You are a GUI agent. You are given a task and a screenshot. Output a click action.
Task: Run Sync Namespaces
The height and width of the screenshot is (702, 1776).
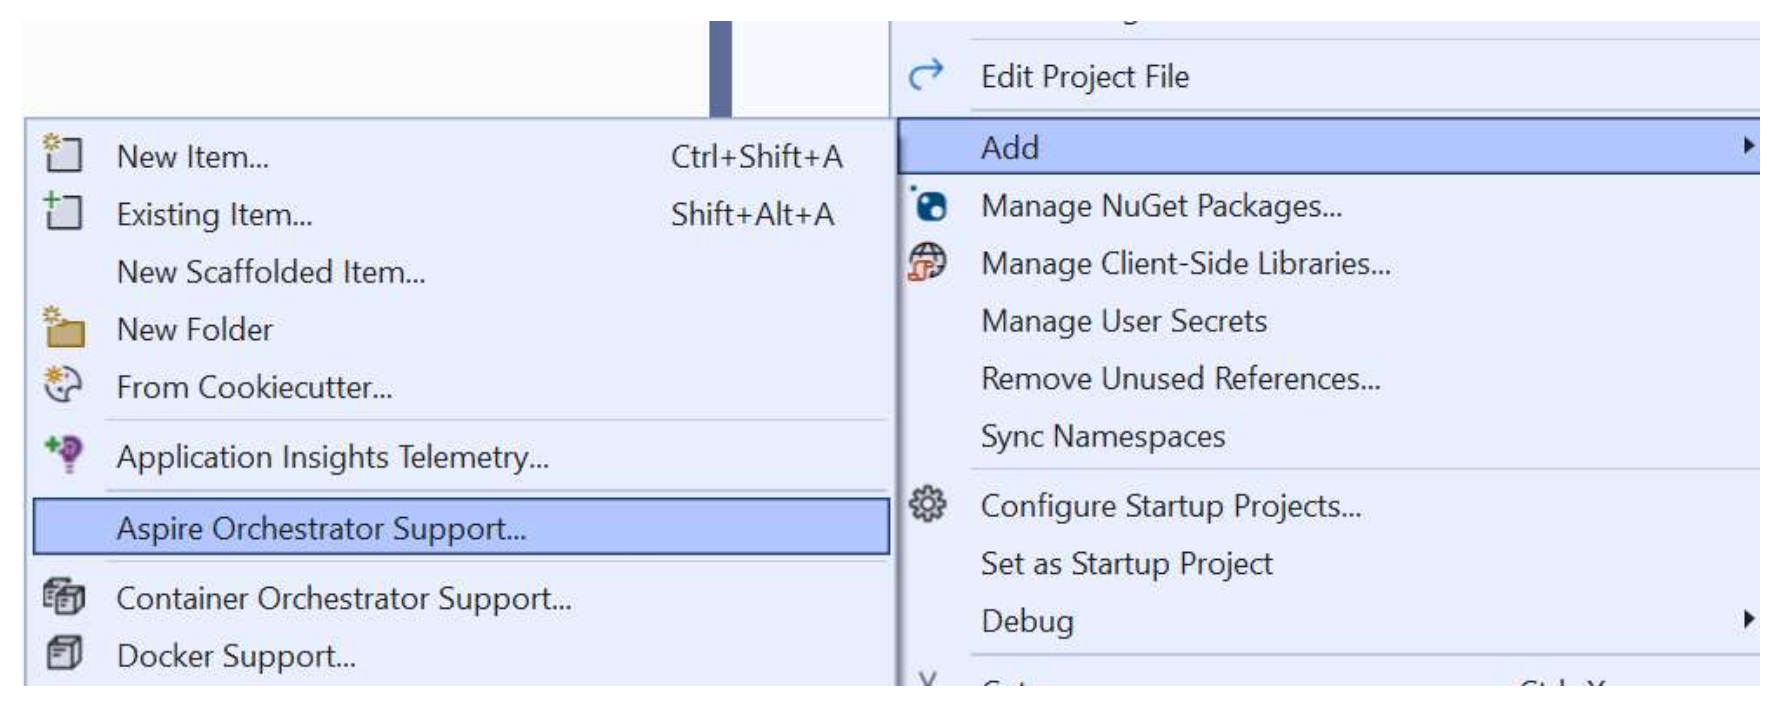click(1105, 436)
